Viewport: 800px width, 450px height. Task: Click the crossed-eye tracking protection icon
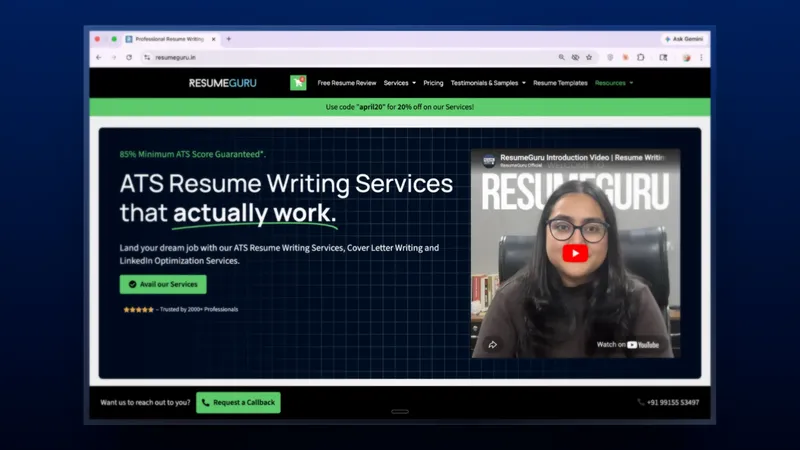click(x=575, y=58)
